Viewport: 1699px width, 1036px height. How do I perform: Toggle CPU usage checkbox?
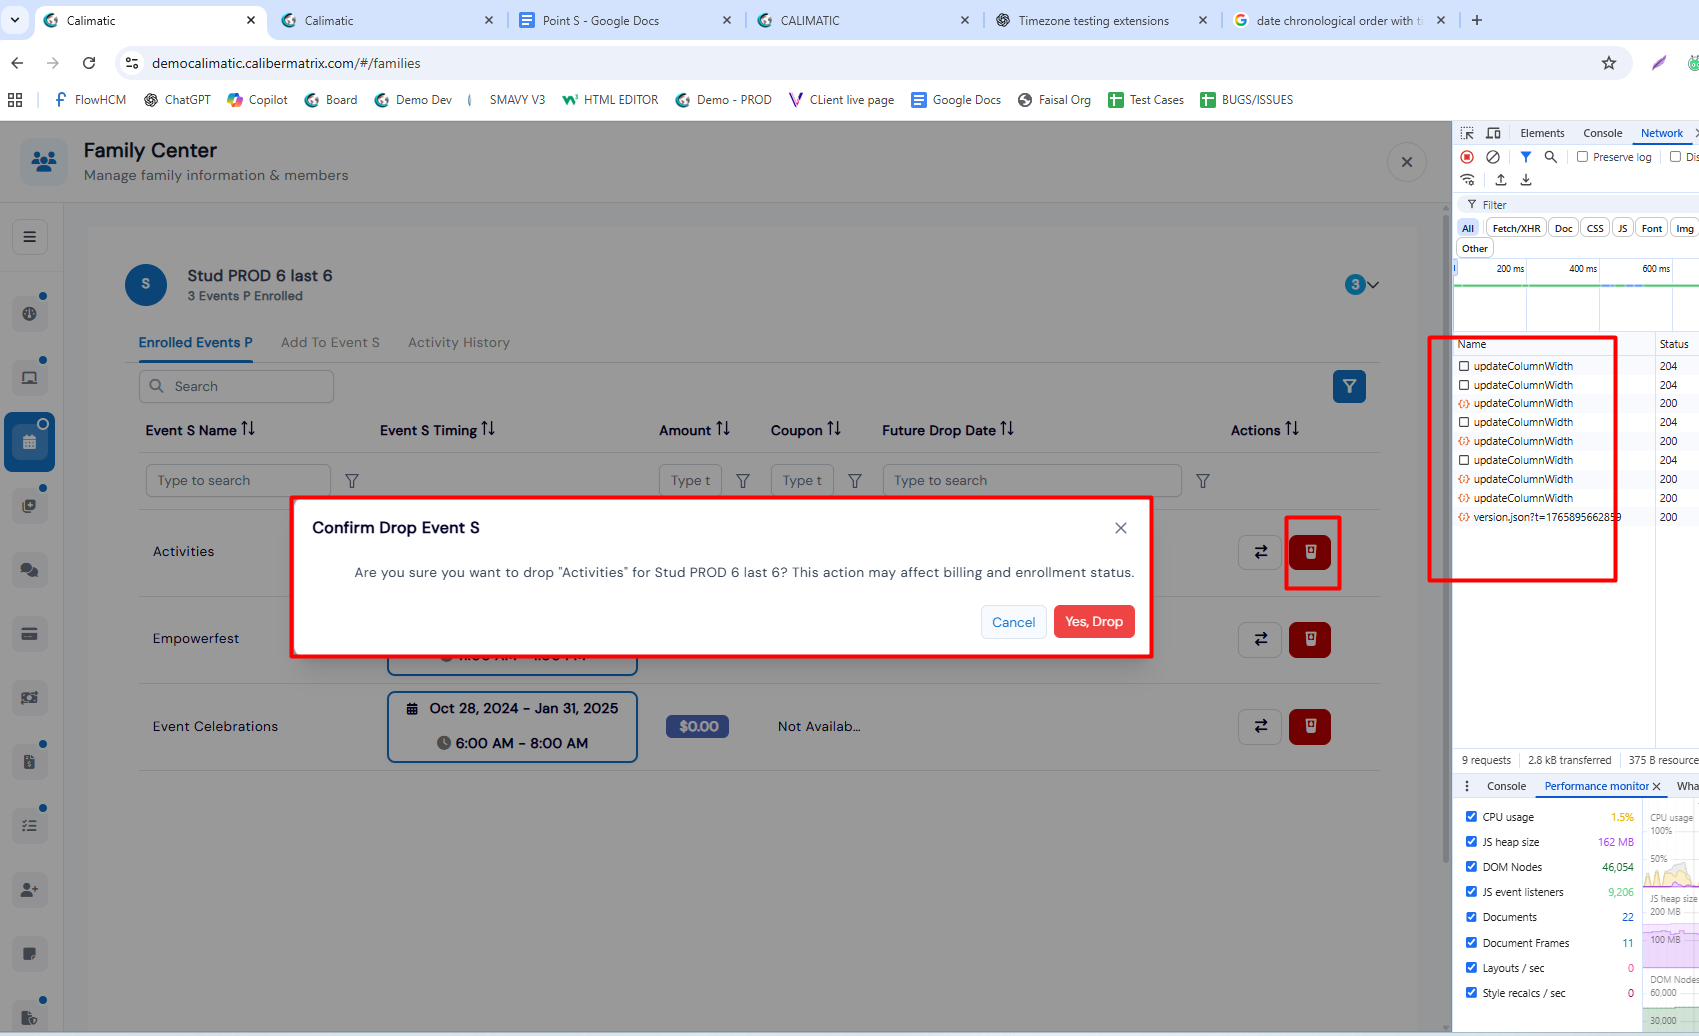1471,817
